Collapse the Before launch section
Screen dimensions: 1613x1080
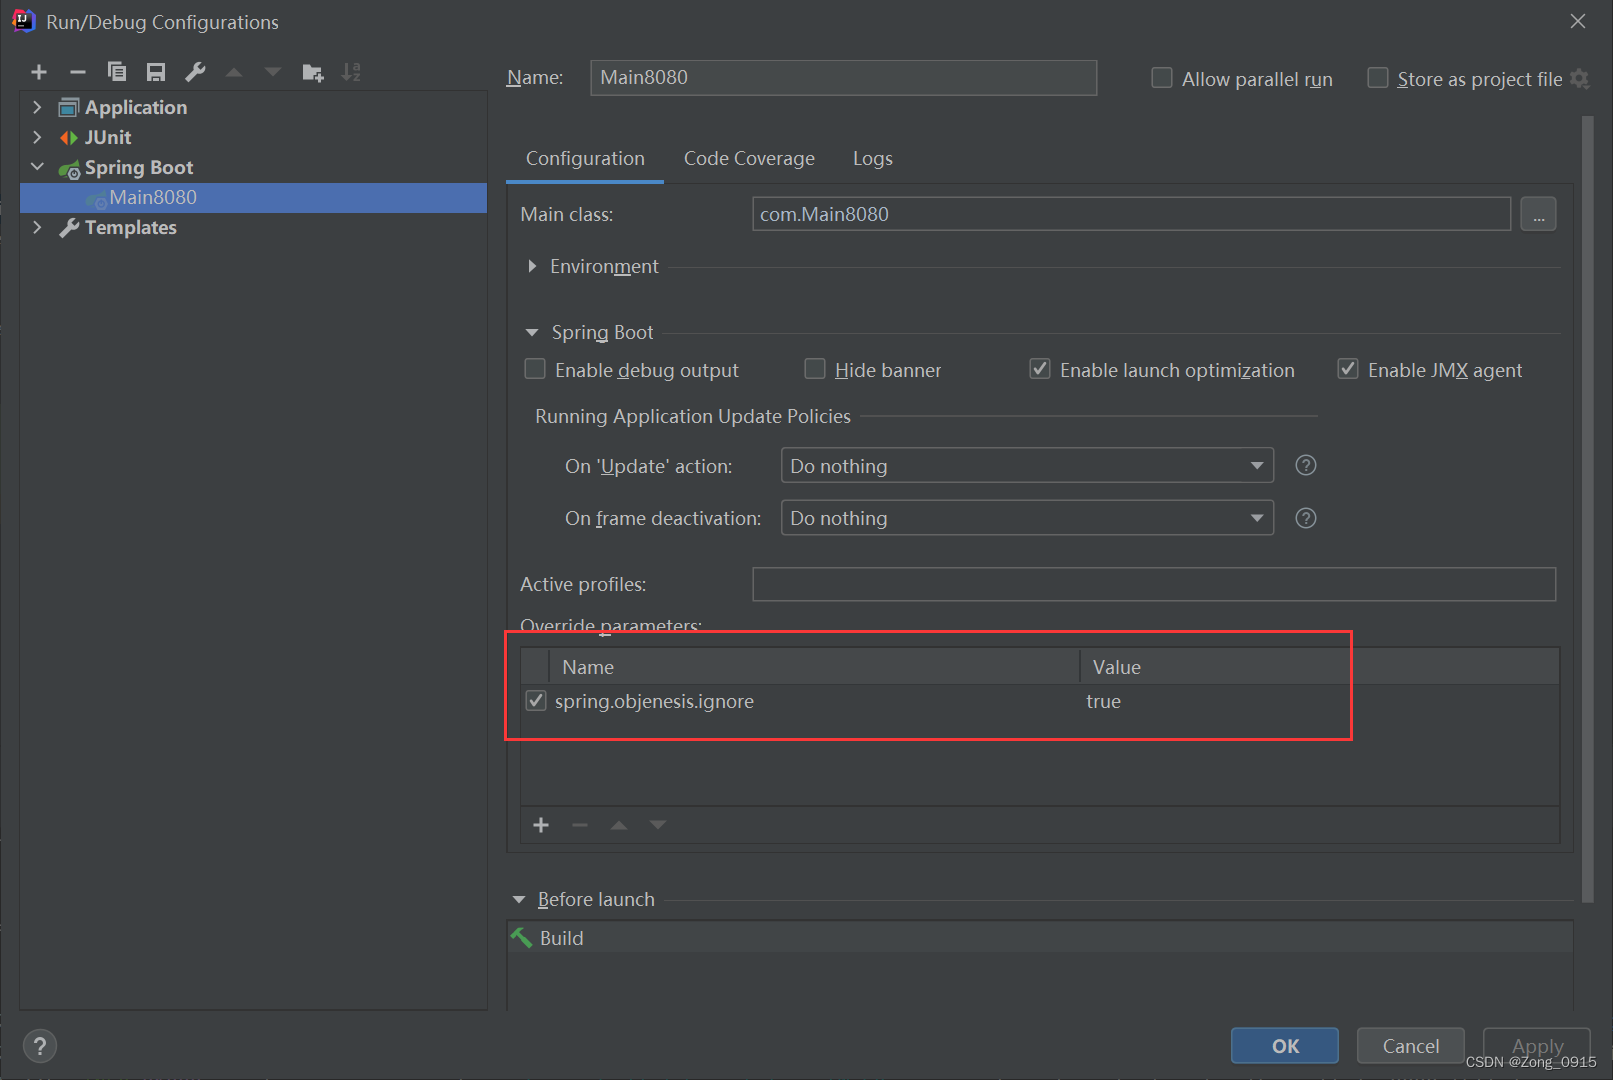pyautogui.click(x=518, y=899)
